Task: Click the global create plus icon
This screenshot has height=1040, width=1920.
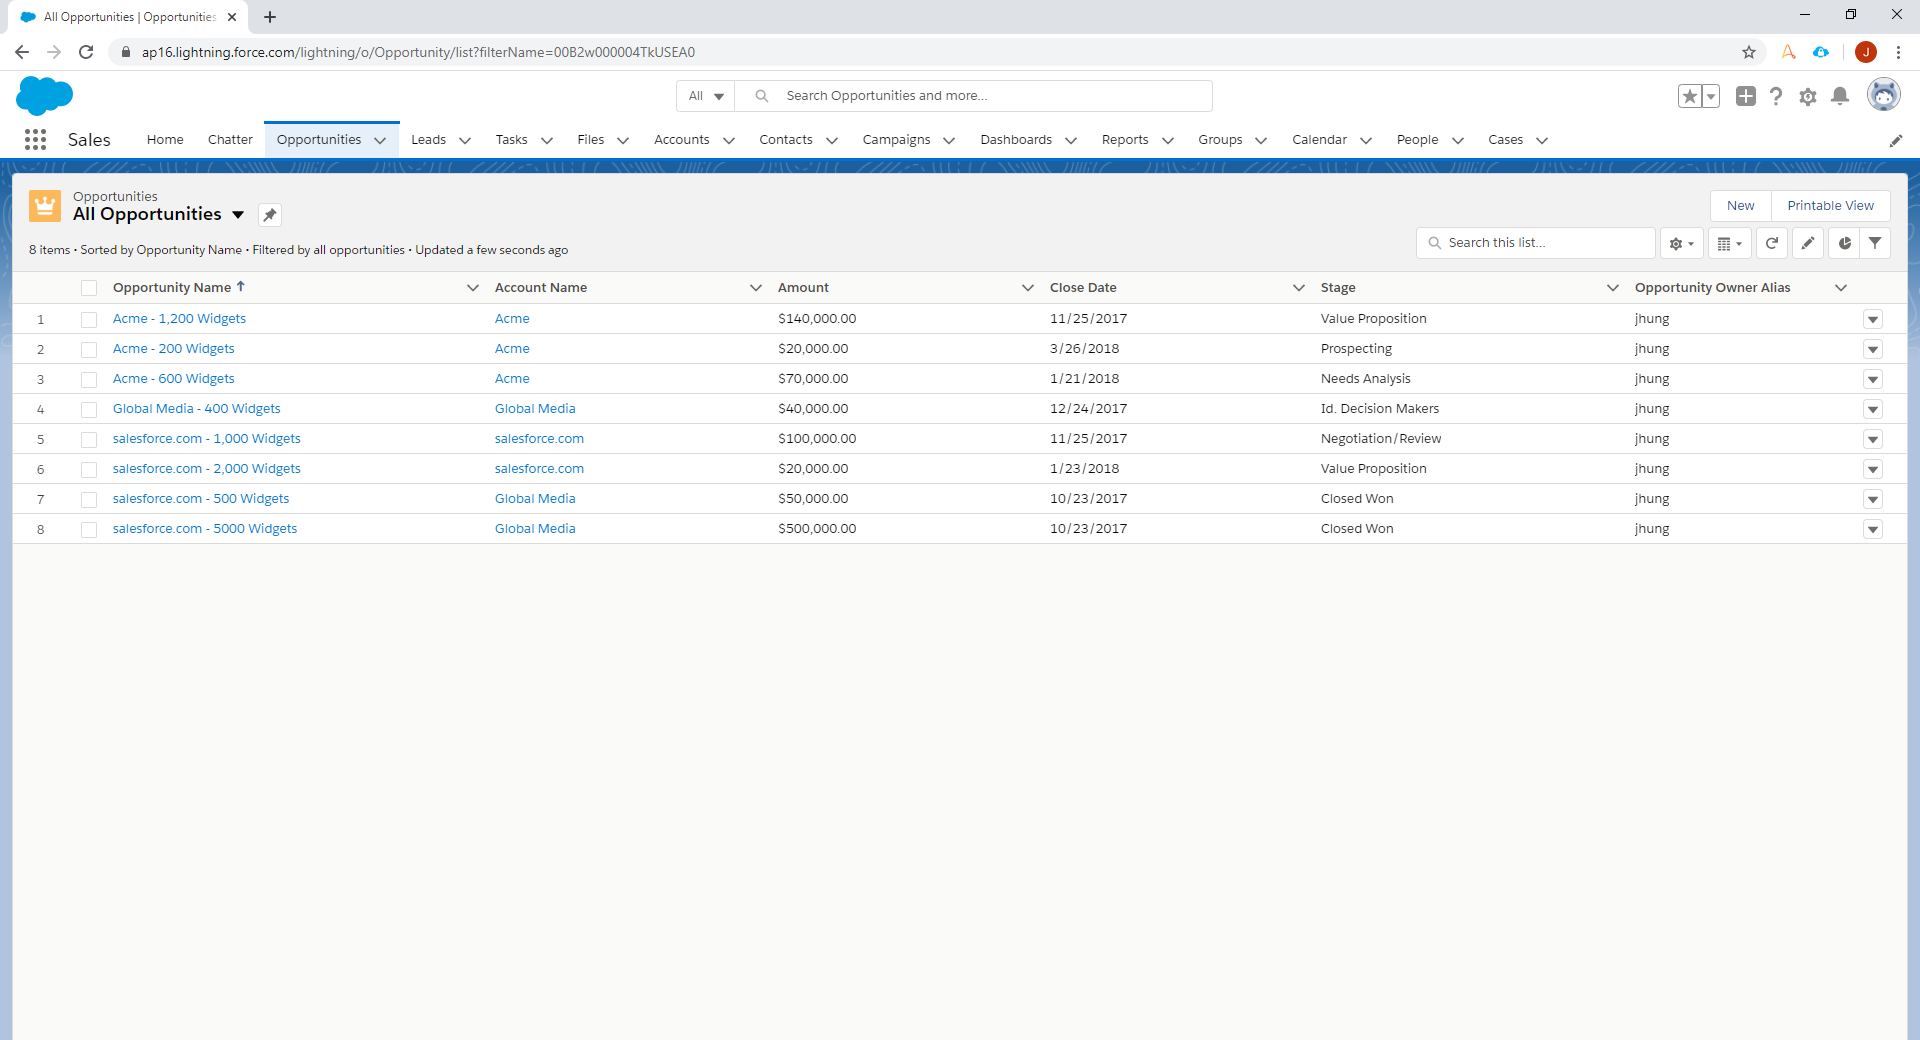Action: tap(1745, 96)
